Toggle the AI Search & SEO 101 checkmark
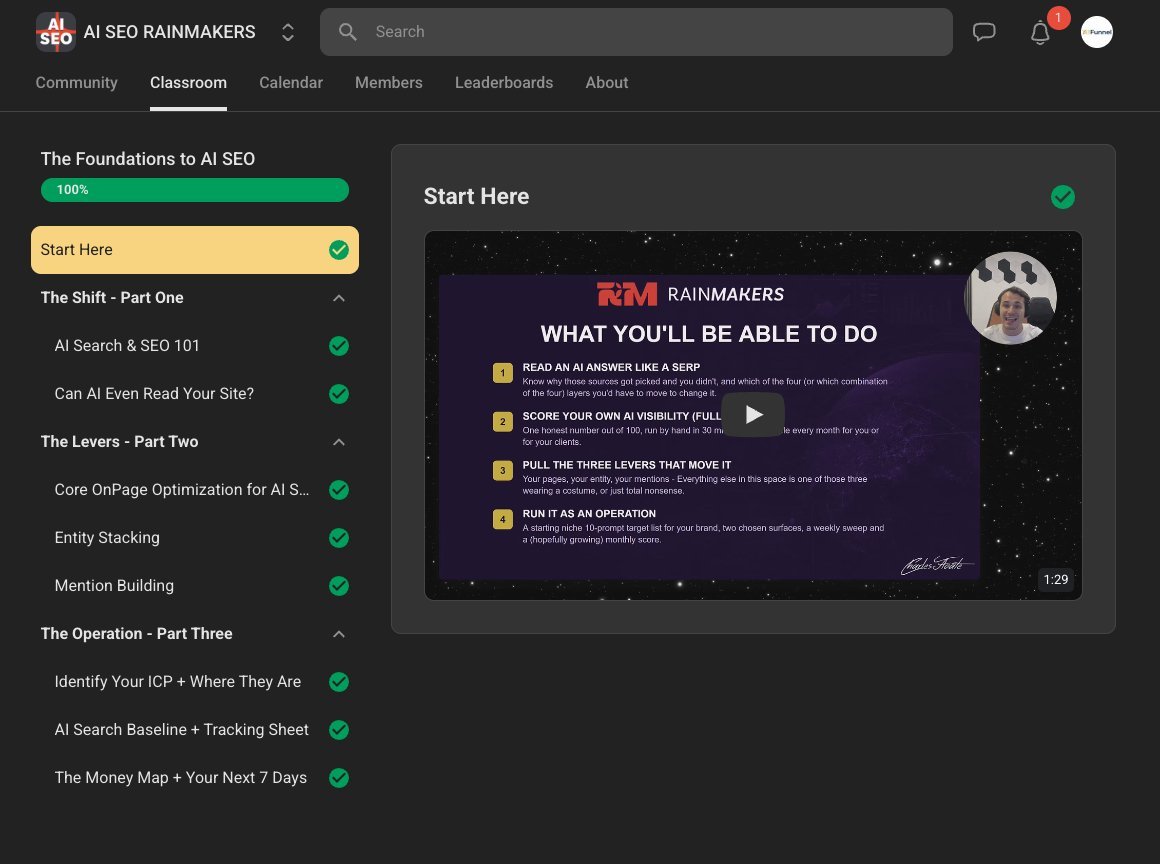Screen dimensions: 1160x864 (339, 345)
